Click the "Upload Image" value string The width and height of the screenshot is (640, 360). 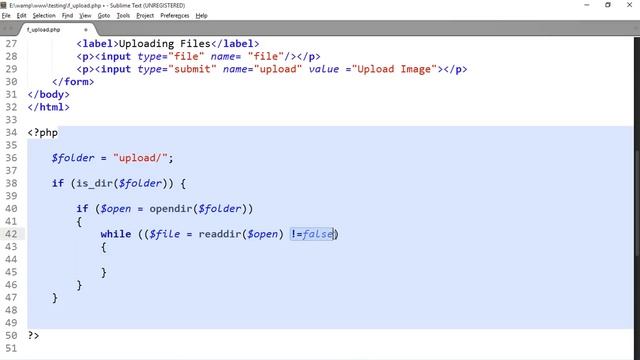click(x=394, y=69)
